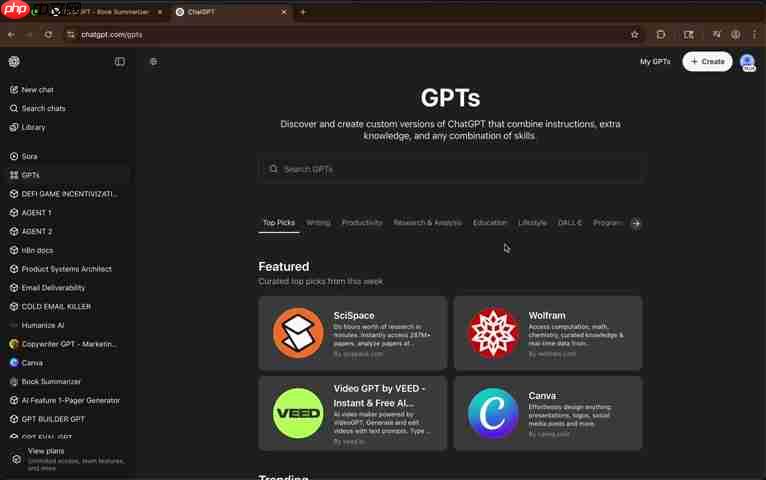This screenshot has width=766, height=480.
Task: Open the user profile avatar menu
Action: [747, 62]
